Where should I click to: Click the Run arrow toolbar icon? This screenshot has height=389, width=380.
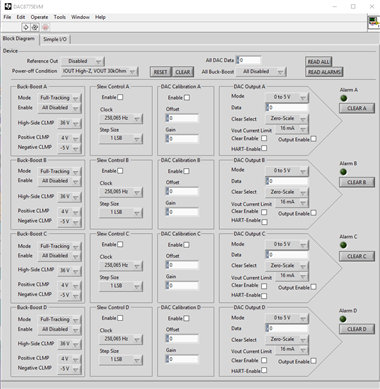tap(26, 27)
